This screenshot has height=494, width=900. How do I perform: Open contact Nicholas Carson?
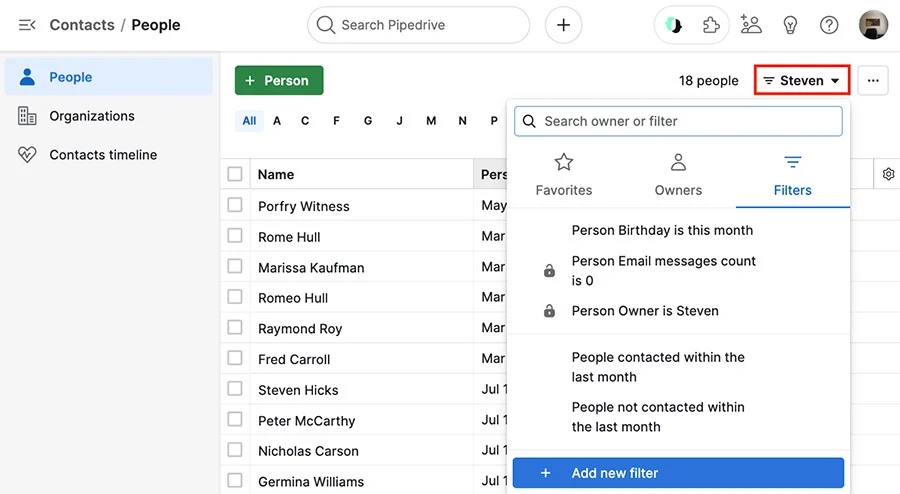click(308, 451)
